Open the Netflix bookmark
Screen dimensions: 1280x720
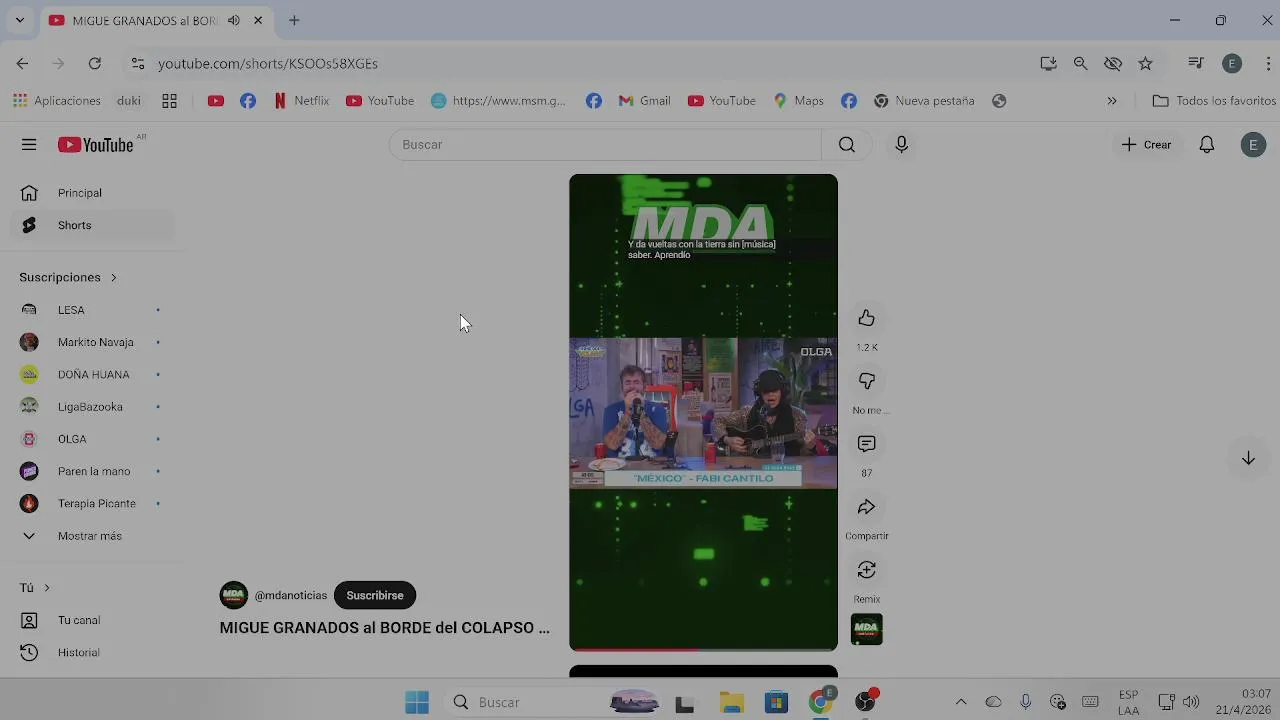301,101
